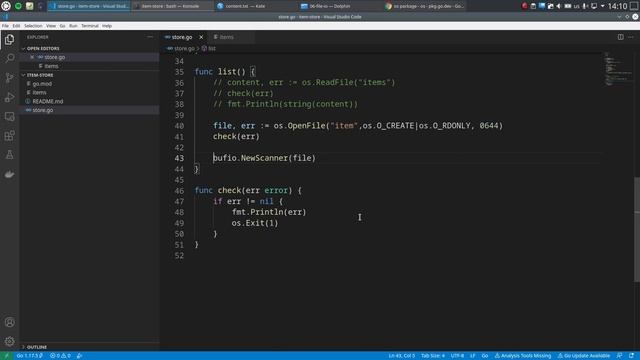
Task: Click the remote window indicator in status bar
Action: point(6,356)
